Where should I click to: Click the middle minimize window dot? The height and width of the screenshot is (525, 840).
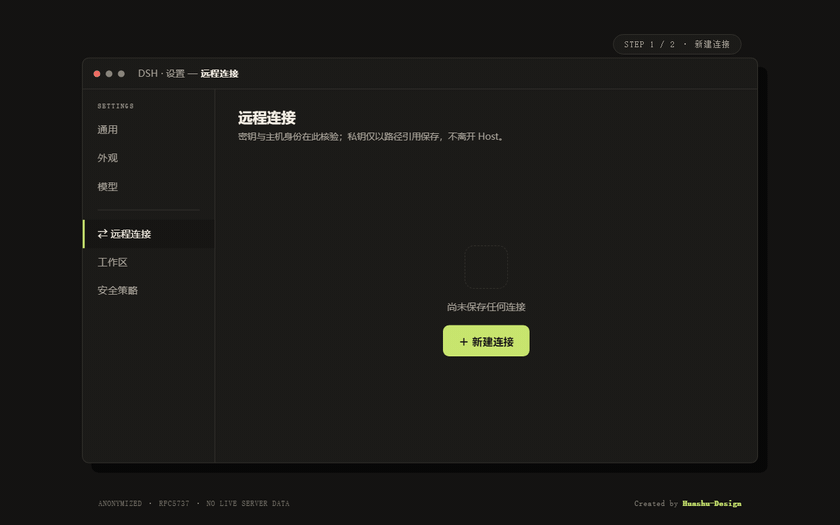click(109, 73)
